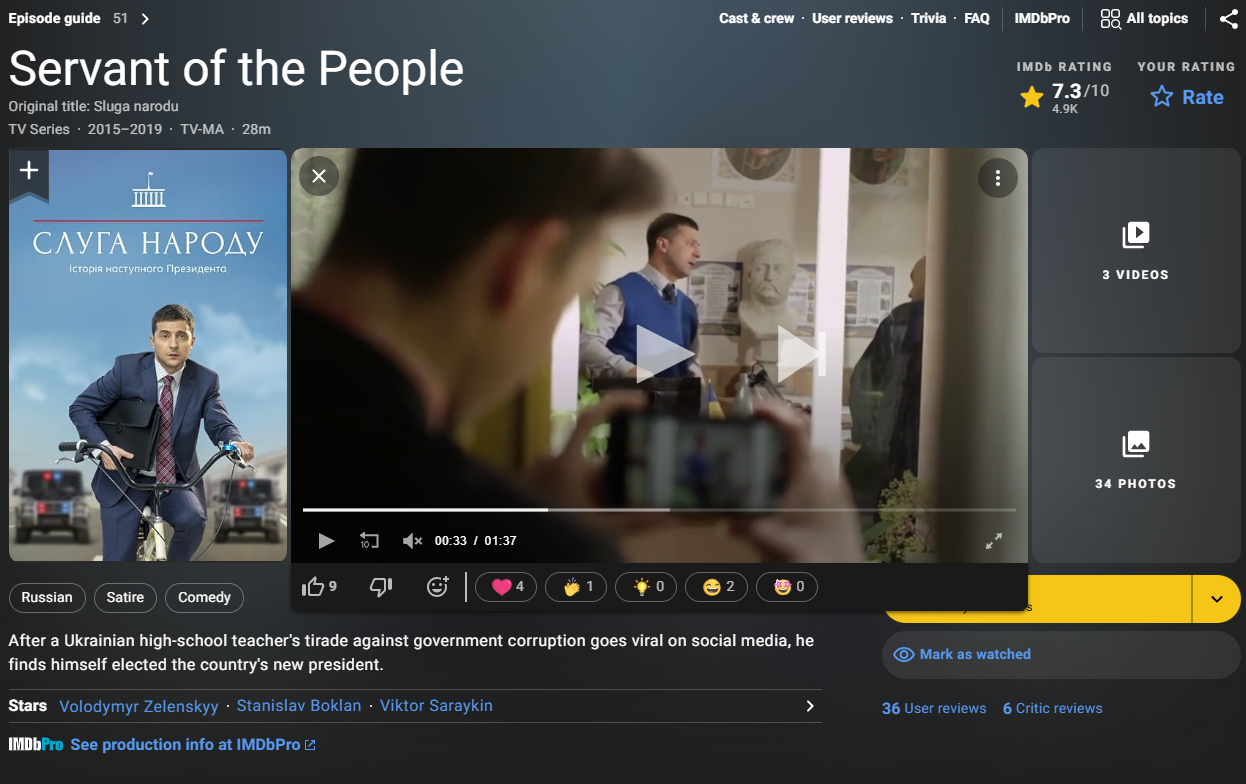Close the video player overlay

[x=319, y=177]
